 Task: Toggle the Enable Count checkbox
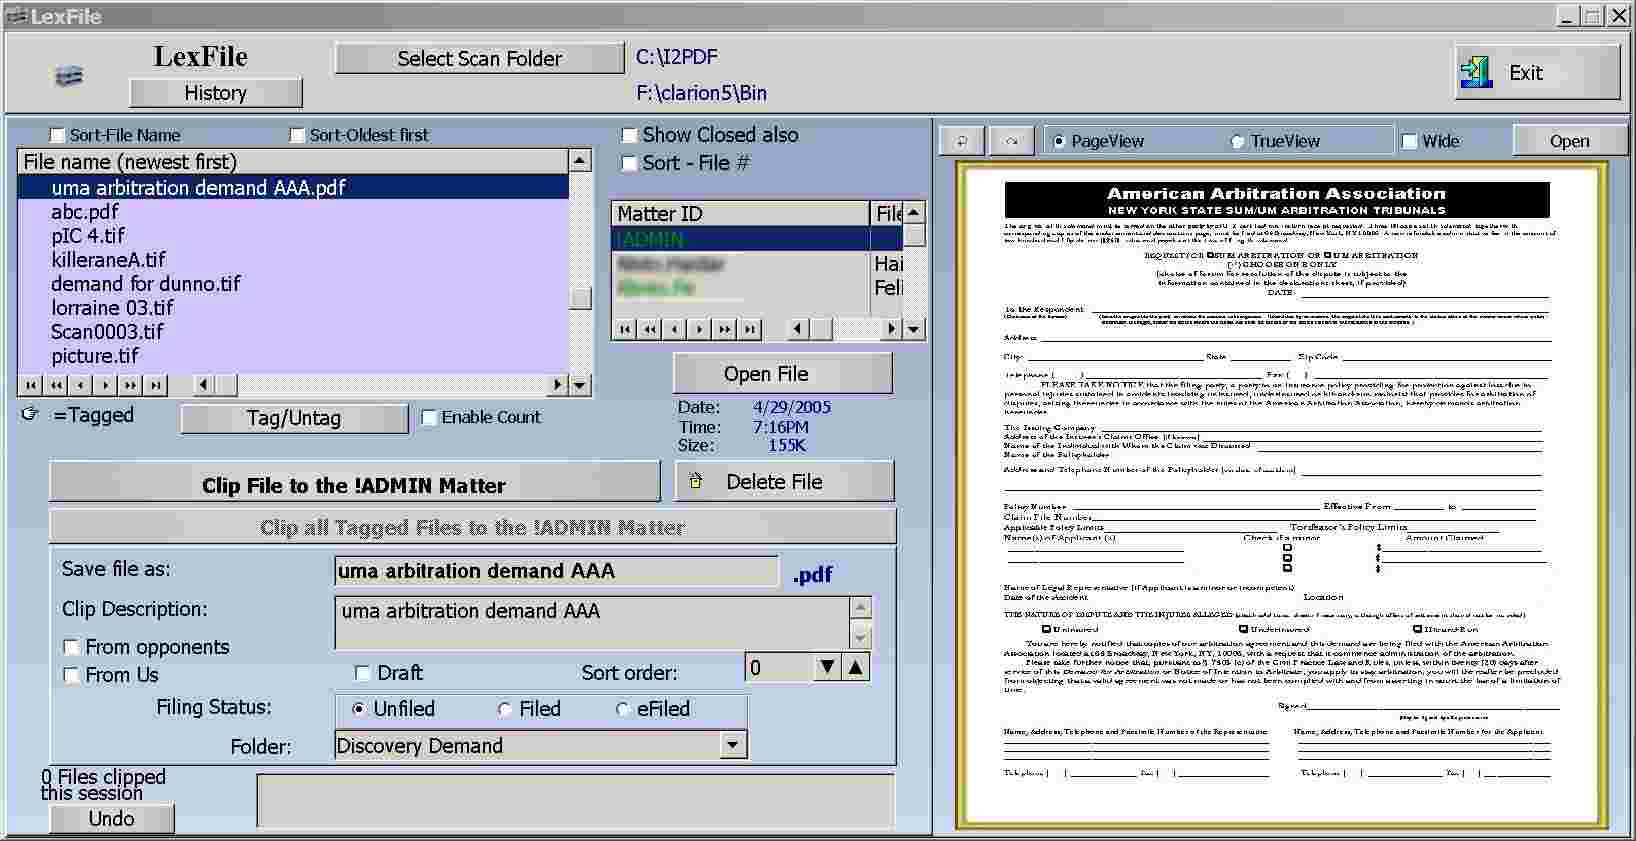pyautogui.click(x=429, y=418)
